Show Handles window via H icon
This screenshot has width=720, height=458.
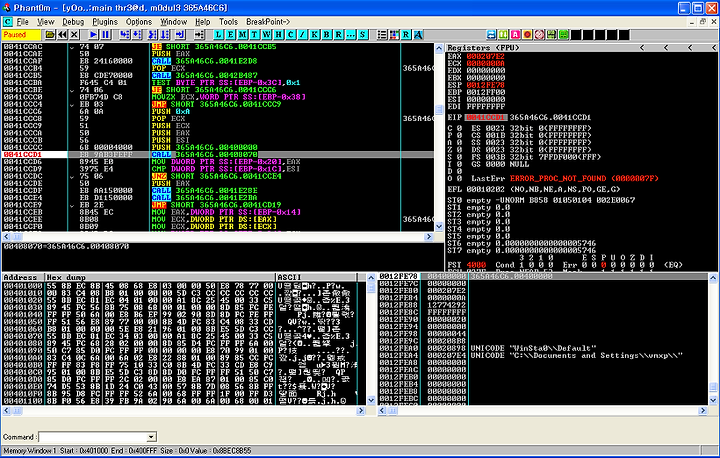click(278, 34)
